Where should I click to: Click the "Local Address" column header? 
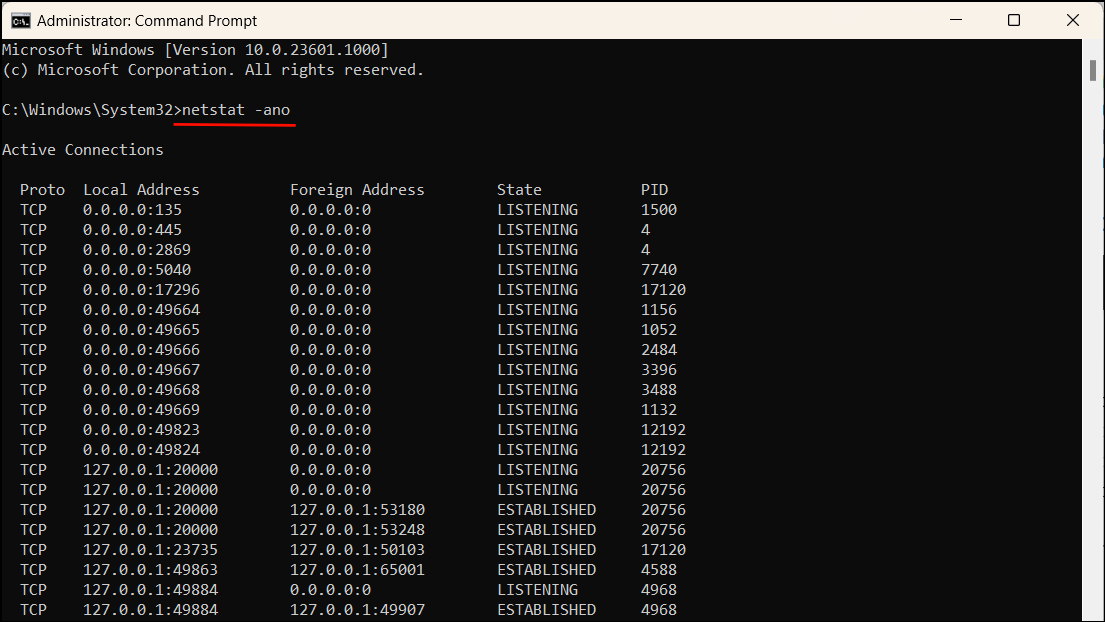pyautogui.click(x=141, y=190)
